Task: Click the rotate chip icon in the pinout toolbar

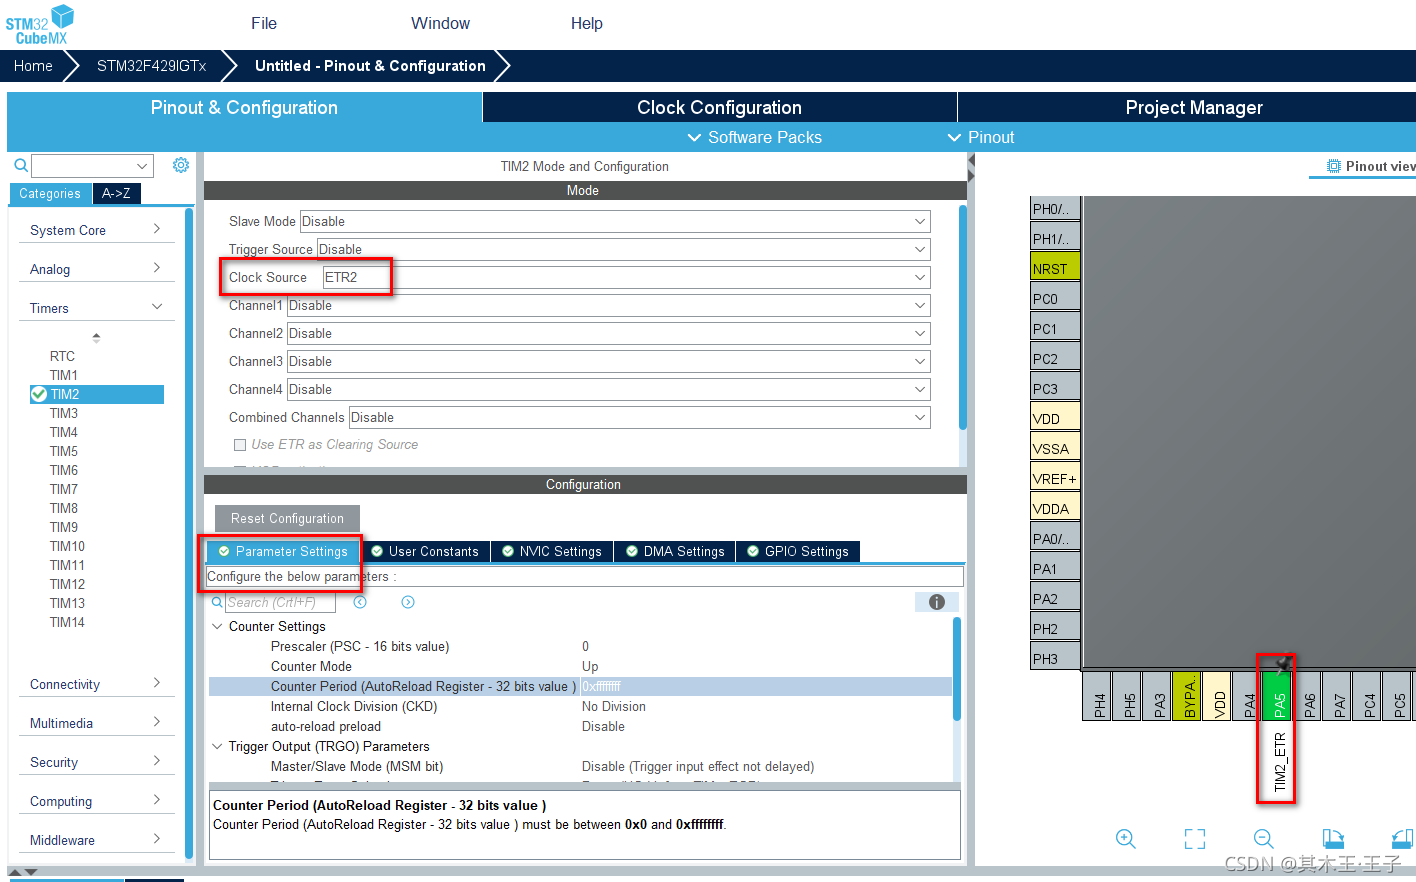Action: (1333, 839)
